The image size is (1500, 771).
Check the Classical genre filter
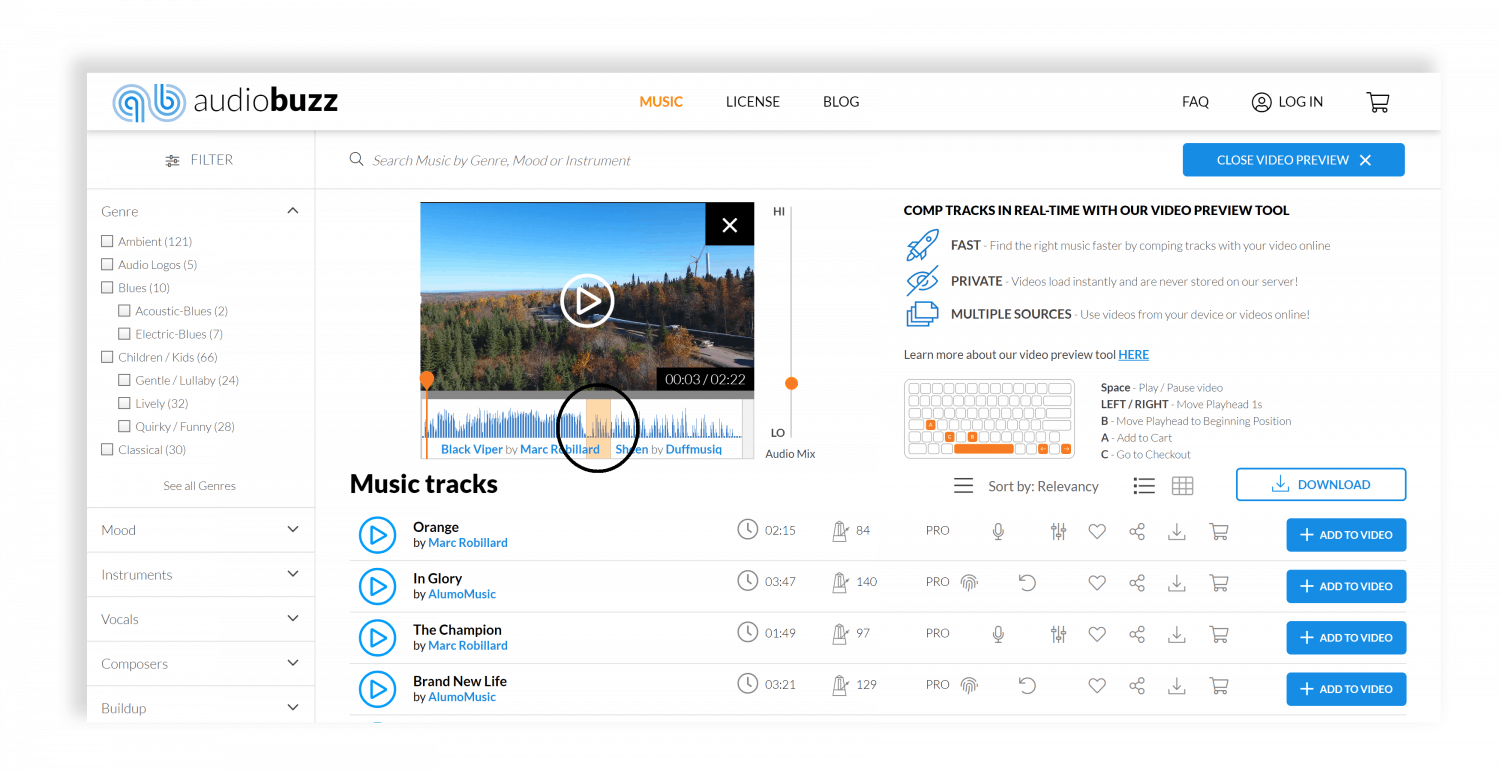[107, 449]
